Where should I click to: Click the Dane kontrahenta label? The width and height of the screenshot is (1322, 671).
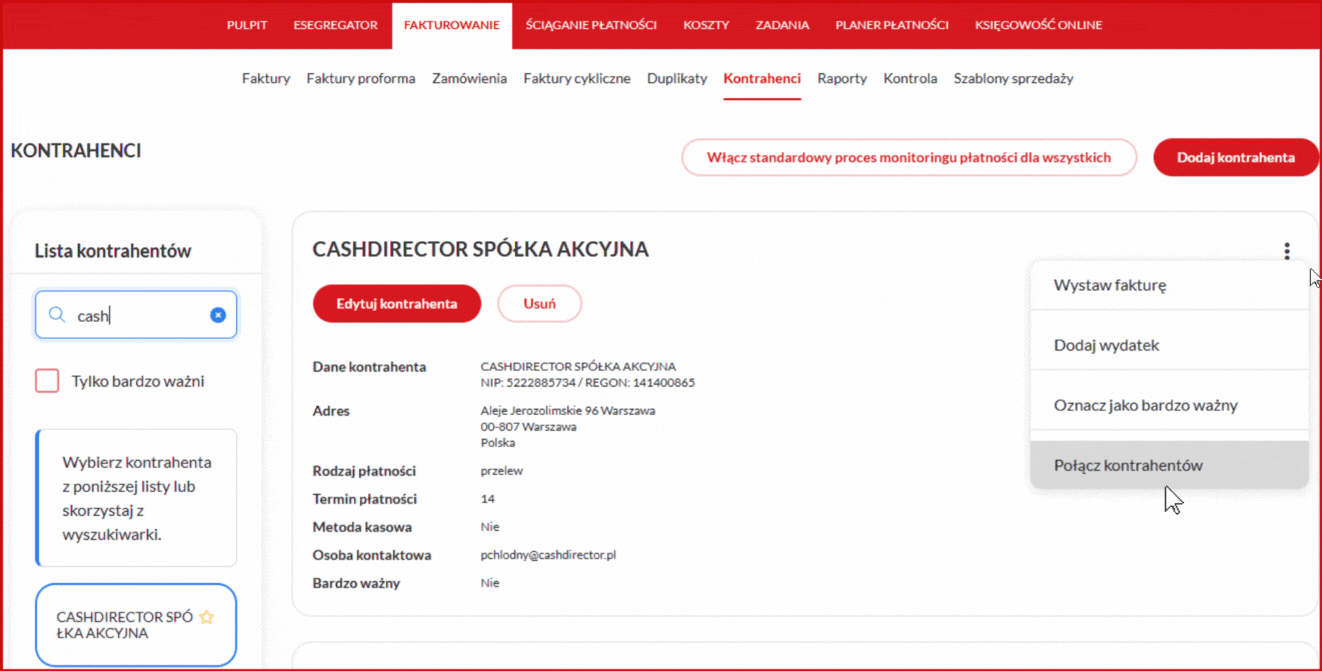pos(369,366)
